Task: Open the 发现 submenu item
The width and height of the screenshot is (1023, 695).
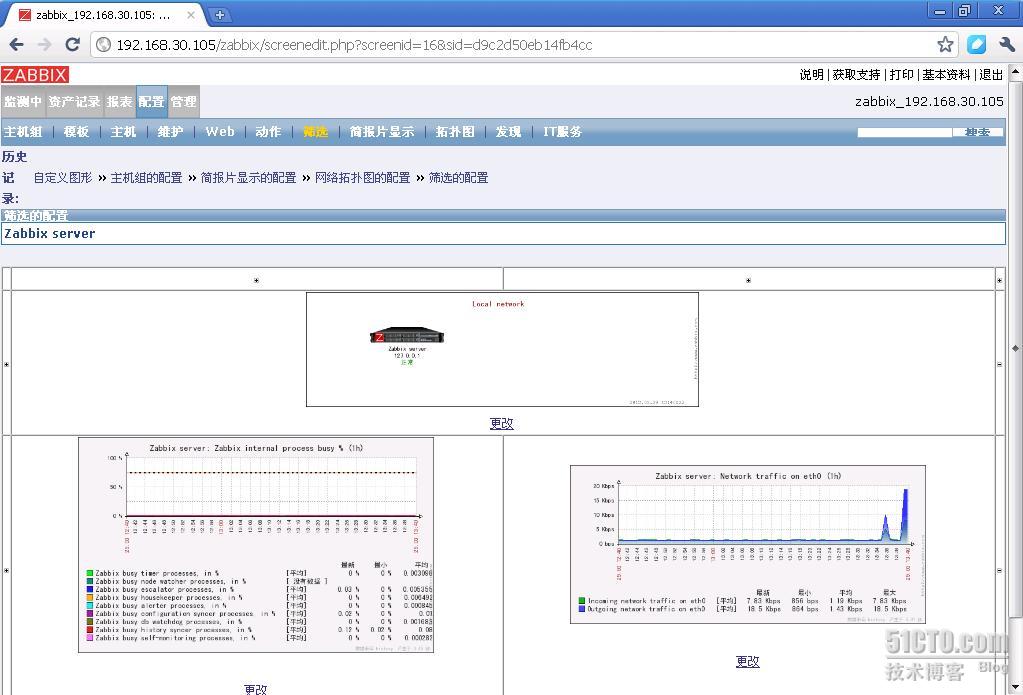Action: click(x=508, y=132)
